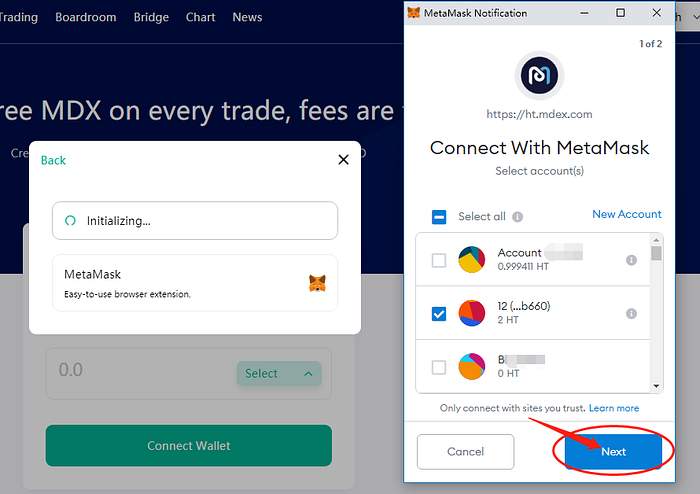Click the MetaMask fox icon in wallet list
The height and width of the screenshot is (494, 700).
317,283
